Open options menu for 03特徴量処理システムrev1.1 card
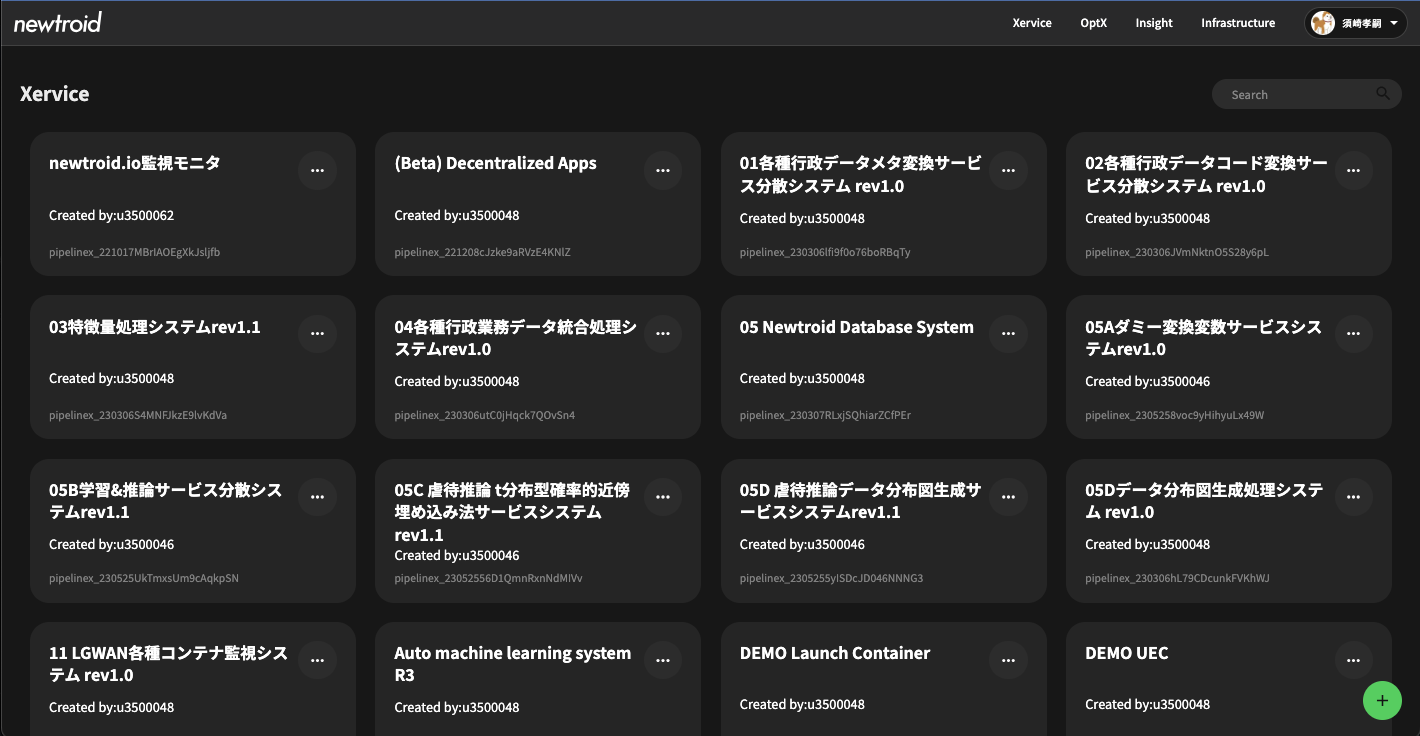 [317, 334]
